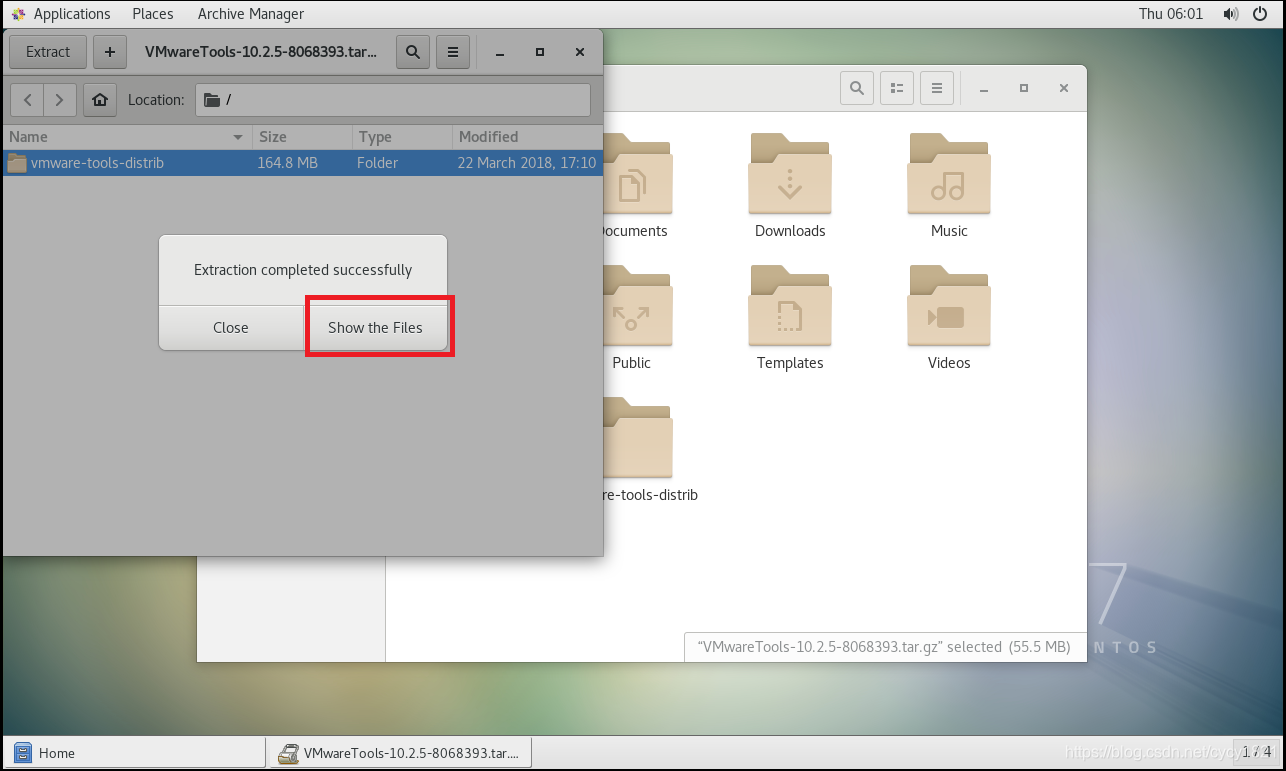The width and height of the screenshot is (1286, 771).
Task: Search in the Files window
Action: [857, 88]
